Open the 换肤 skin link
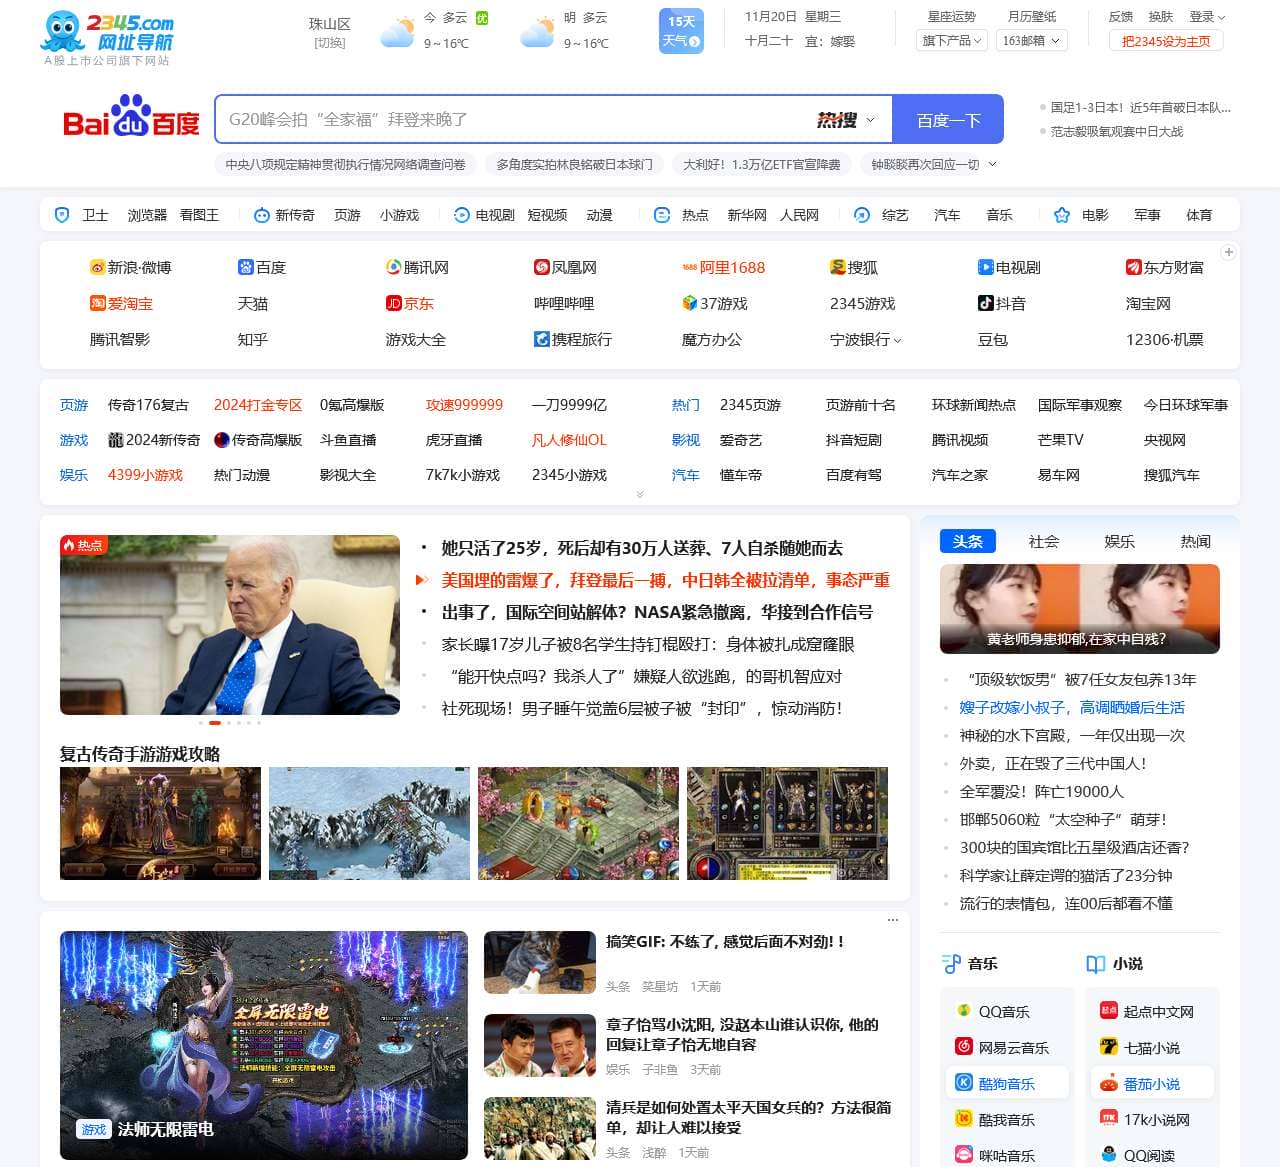Viewport: 1280px width, 1167px height. pos(1161,17)
